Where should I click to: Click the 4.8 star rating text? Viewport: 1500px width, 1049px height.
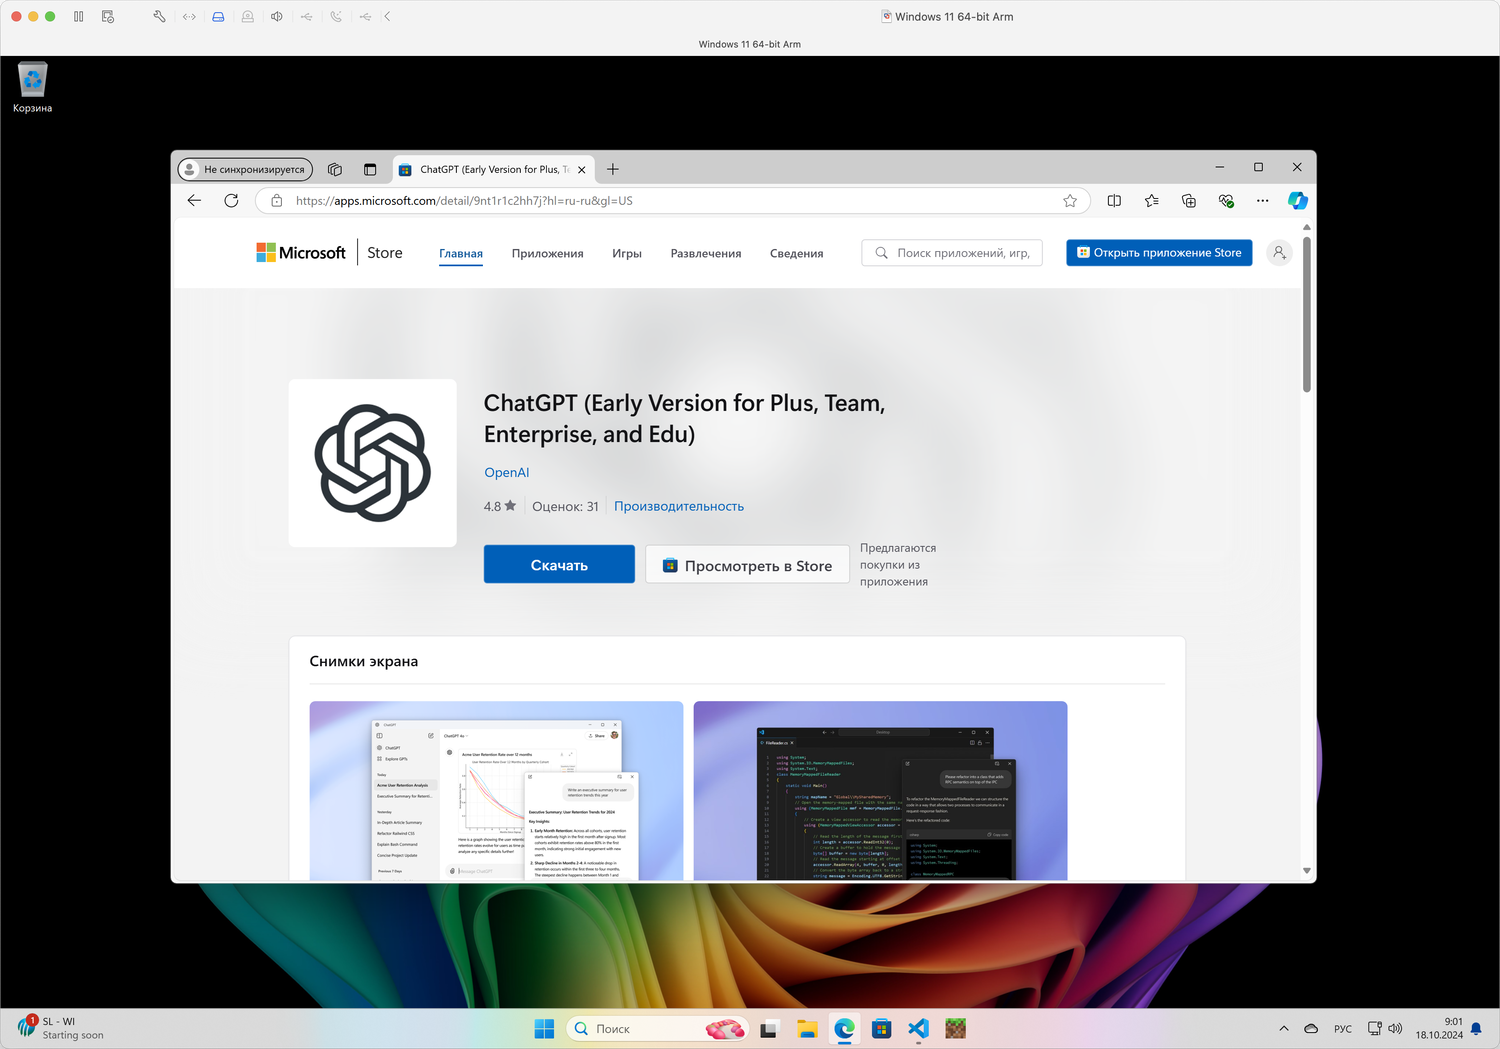(500, 506)
